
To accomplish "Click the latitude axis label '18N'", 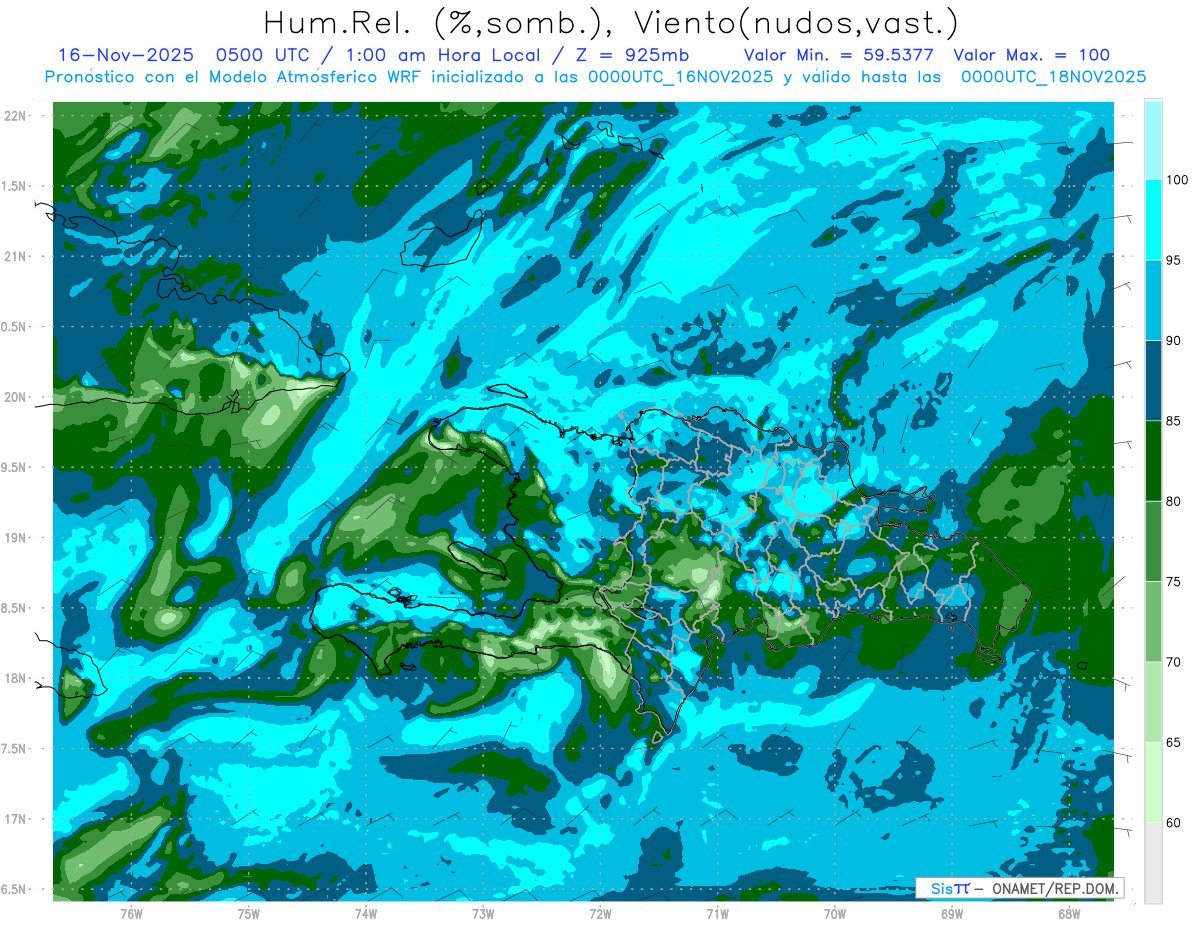I will (x=14, y=678).
